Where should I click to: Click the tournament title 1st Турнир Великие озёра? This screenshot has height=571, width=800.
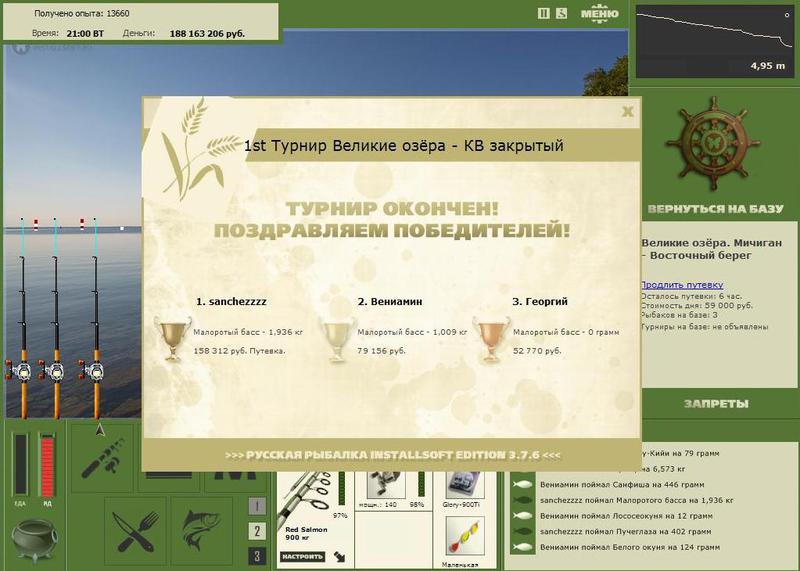point(404,145)
